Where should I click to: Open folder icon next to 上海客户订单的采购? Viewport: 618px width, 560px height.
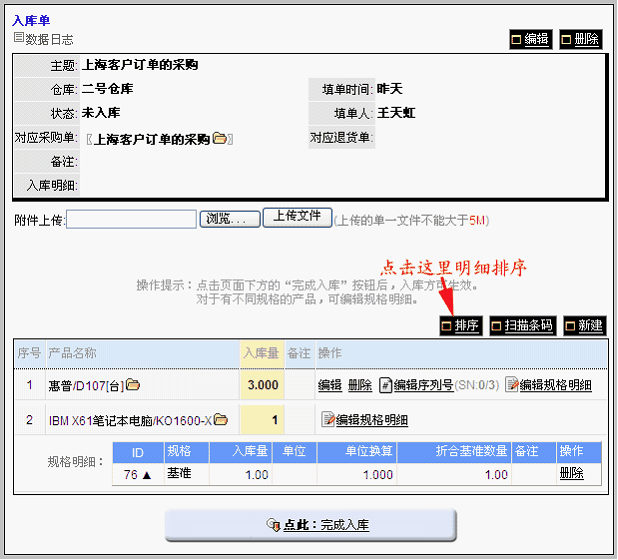point(219,139)
